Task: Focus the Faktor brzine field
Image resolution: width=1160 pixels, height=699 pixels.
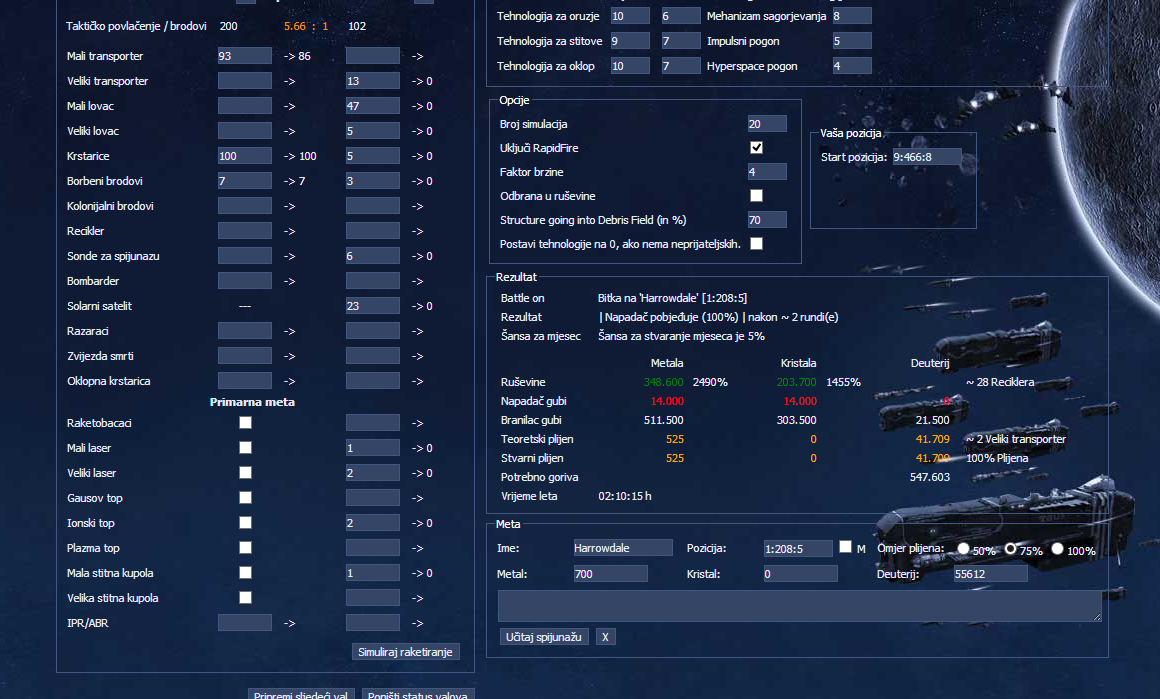Action: pos(767,172)
